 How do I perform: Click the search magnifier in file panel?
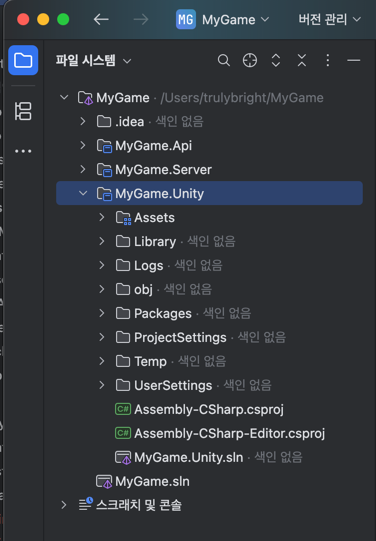pos(224,60)
